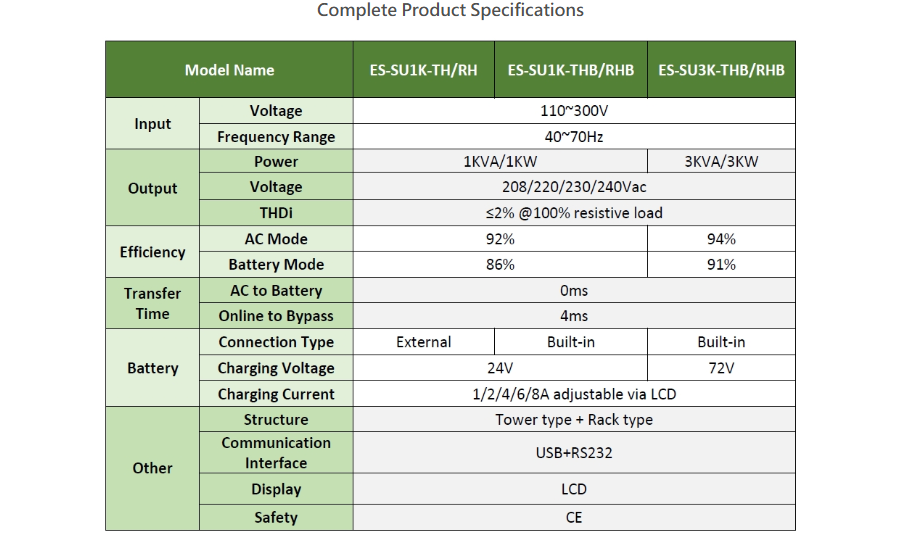Select the CE safety value cell
Image resolution: width=914 pixels, height=540 pixels.
[x=573, y=517]
